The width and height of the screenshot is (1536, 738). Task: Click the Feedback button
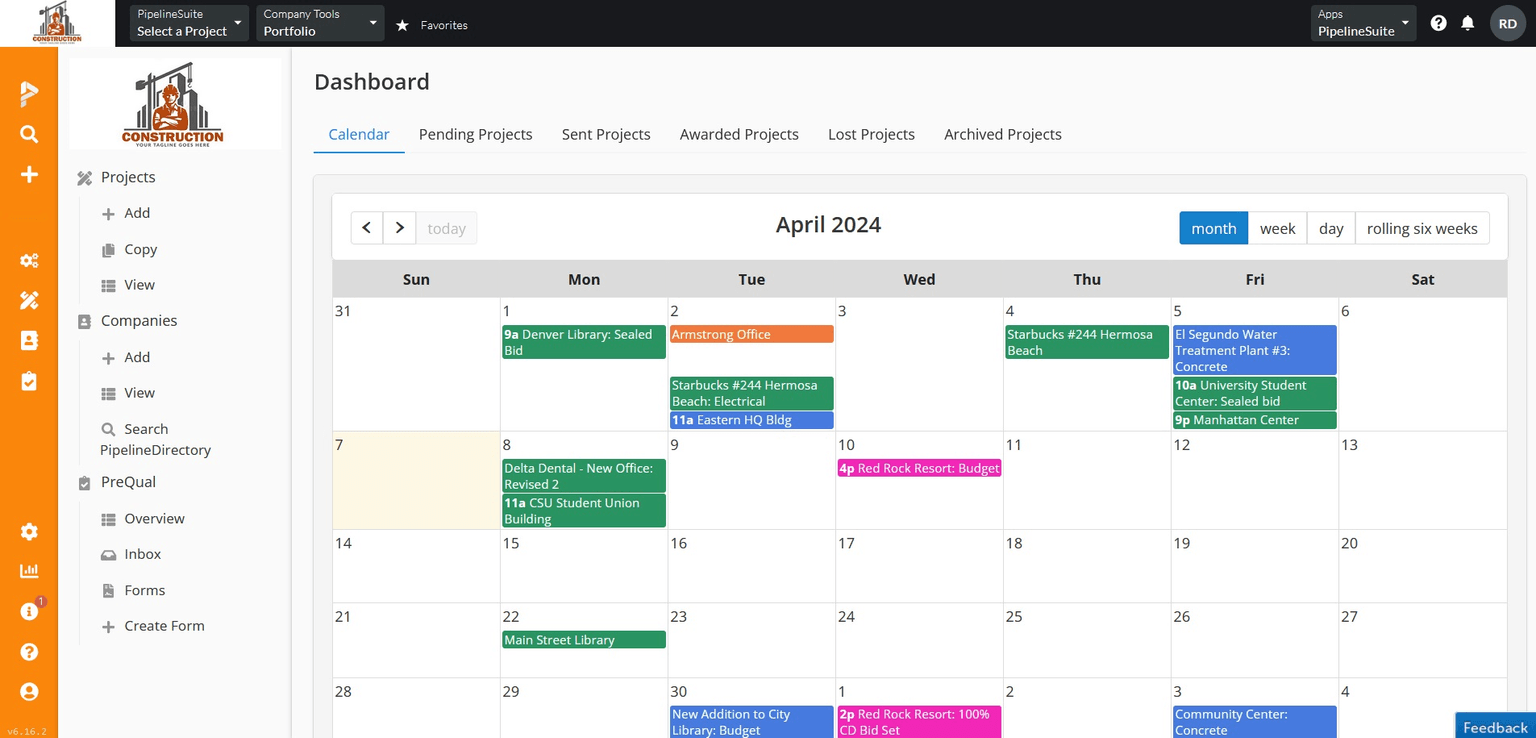click(1495, 727)
